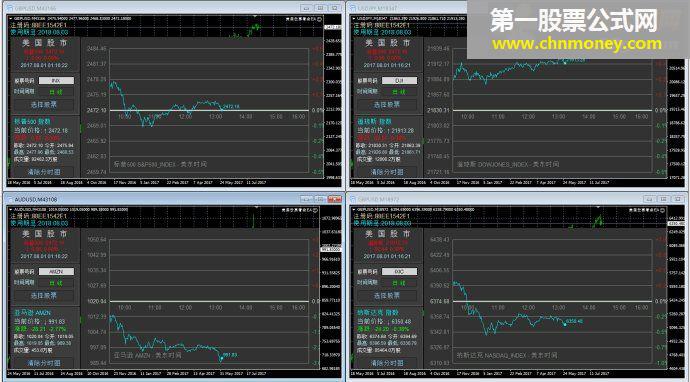Click the EA smiley icon in S&P 500 chart
The width and height of the screenshot is (690, 382).
pos(319,19)
